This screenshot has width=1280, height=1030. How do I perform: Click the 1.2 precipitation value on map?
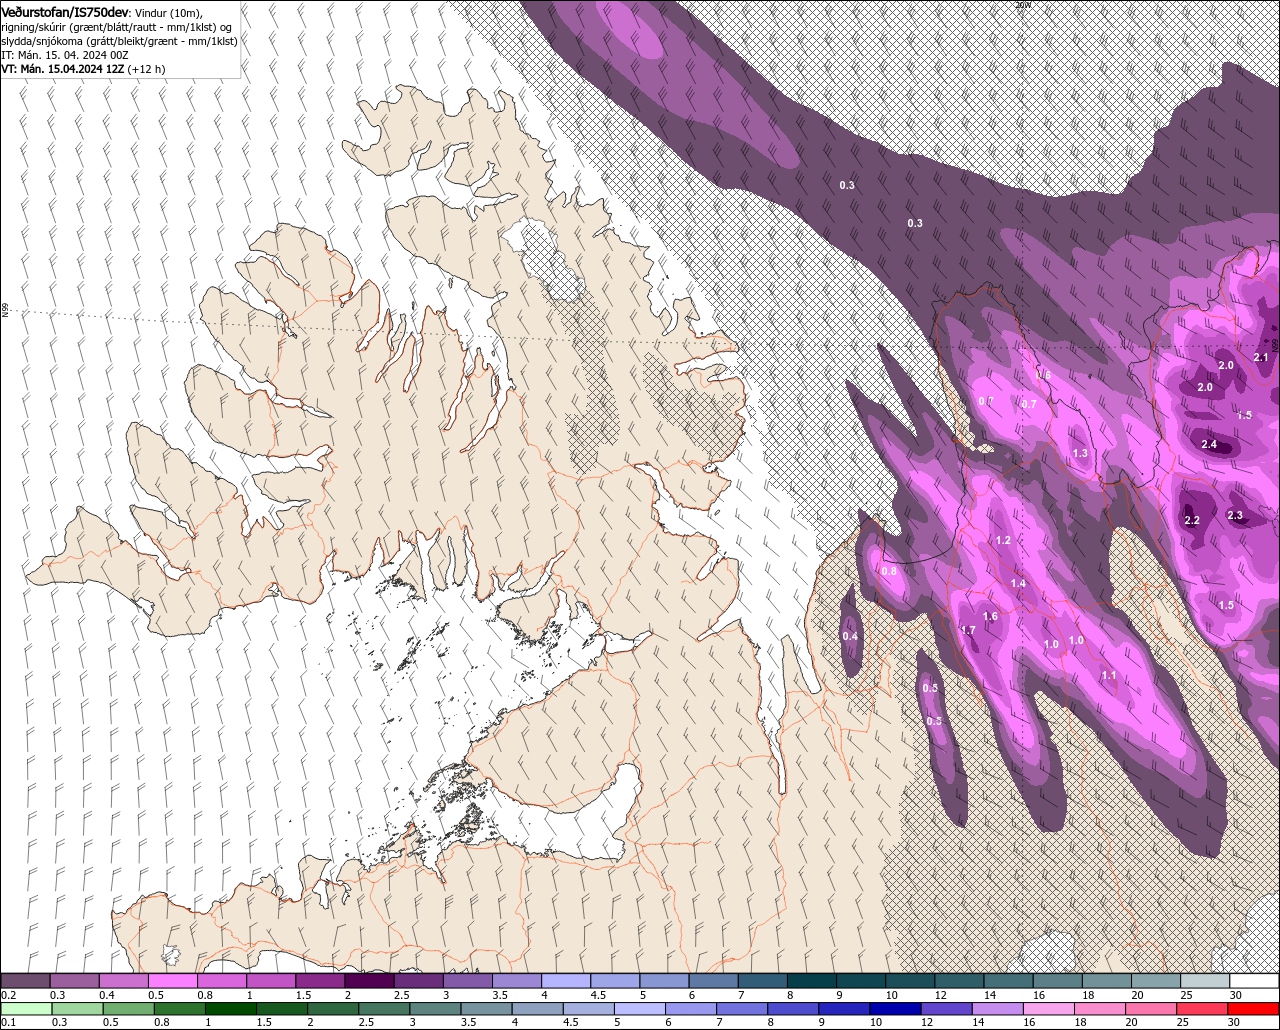pos(1004,540)
